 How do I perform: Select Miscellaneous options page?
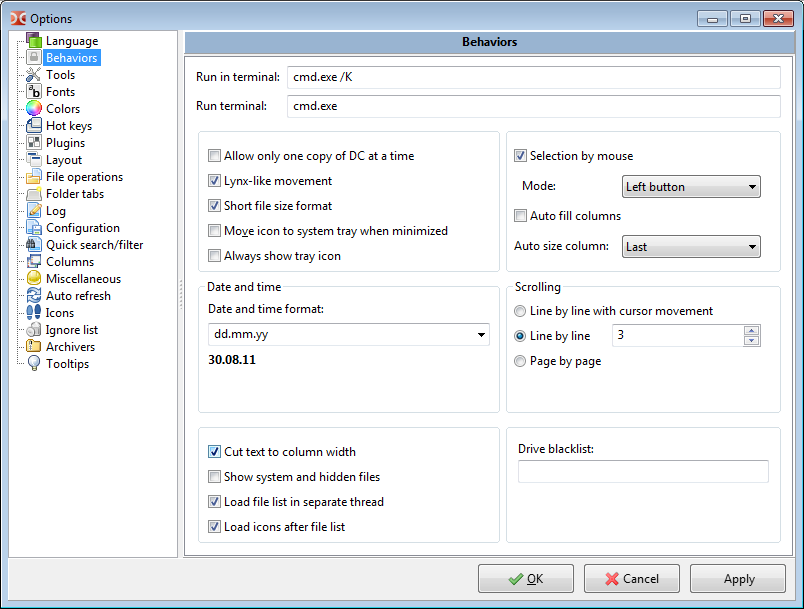84,279
